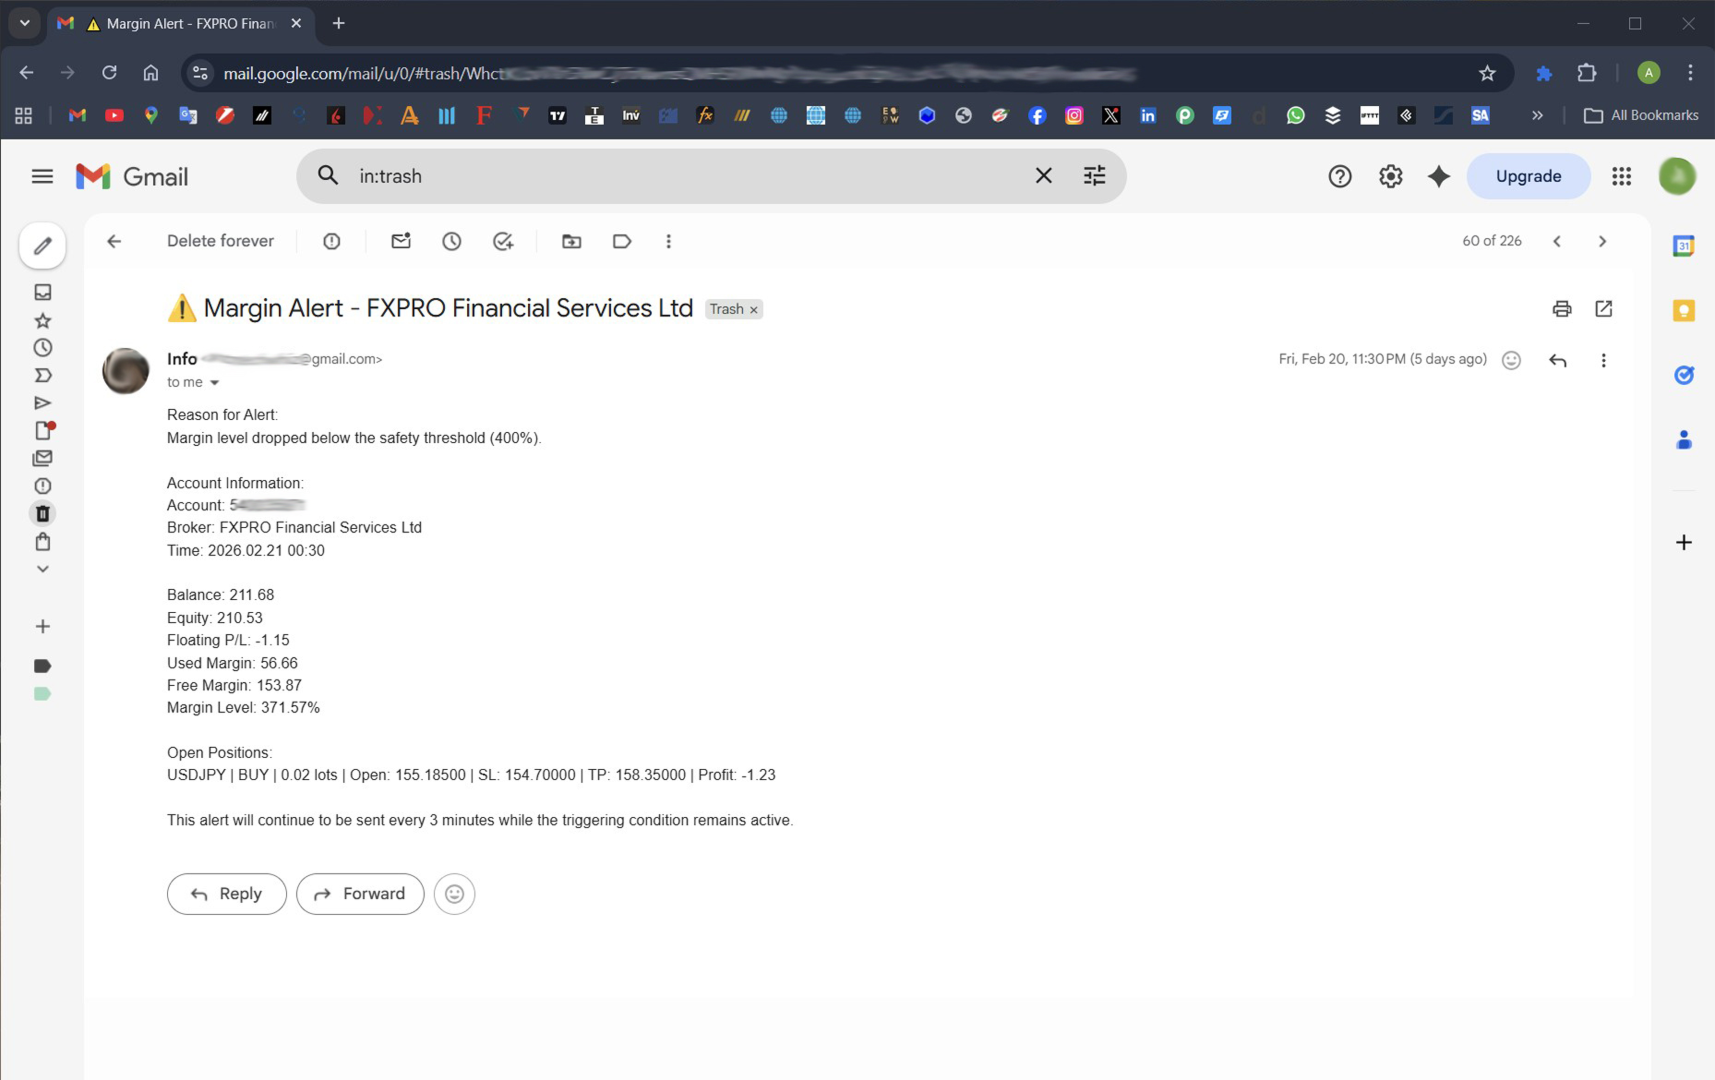The width and height of the screenshot is (1715, 1080).
Task: Open the message's More menu
Action: [x=1604, y=360]
